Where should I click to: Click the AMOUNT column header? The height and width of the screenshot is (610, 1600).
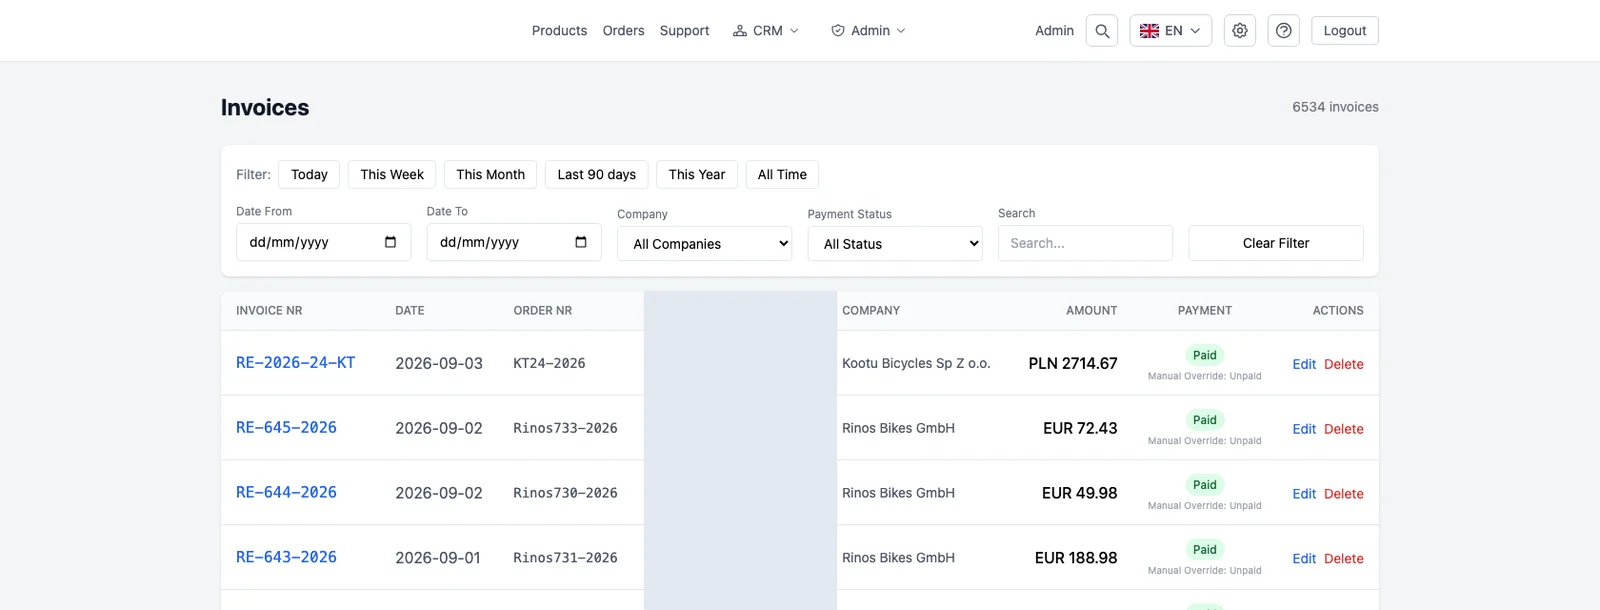pyautogui.click(x=1091, y=311)
